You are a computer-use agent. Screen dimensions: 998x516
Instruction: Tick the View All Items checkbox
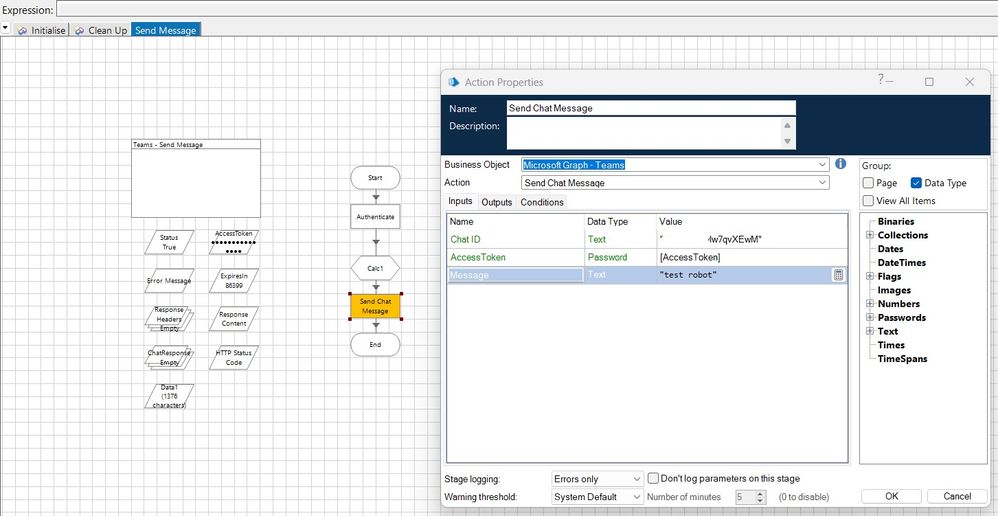tap(868, 201)
